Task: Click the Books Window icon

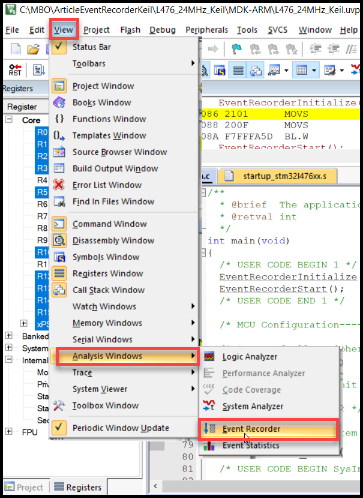Action: pyautogui.click(x=59, y=102)
